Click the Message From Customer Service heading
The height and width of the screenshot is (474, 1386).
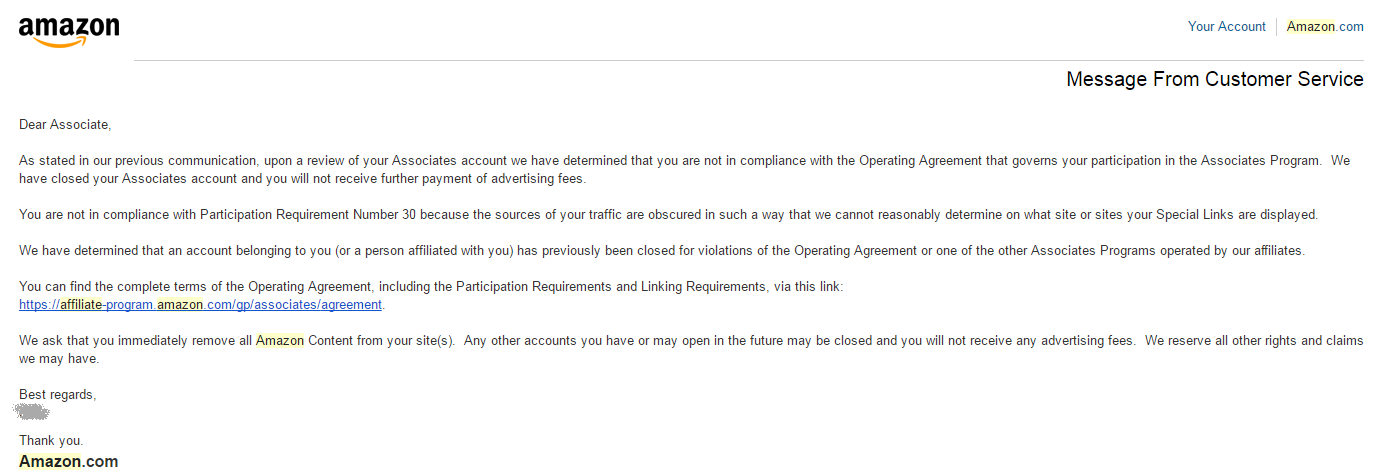click(x=1214, y=80)
